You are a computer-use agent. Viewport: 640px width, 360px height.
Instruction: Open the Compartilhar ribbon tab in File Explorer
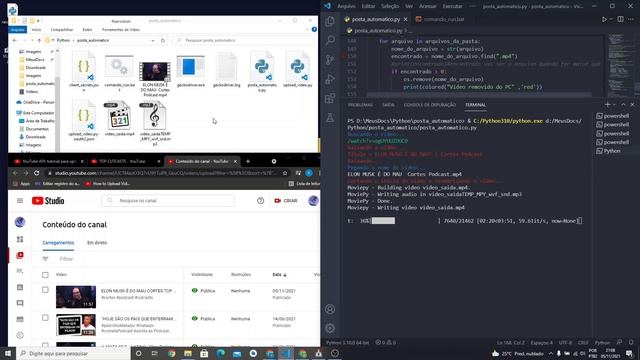[x=62, y=29]
